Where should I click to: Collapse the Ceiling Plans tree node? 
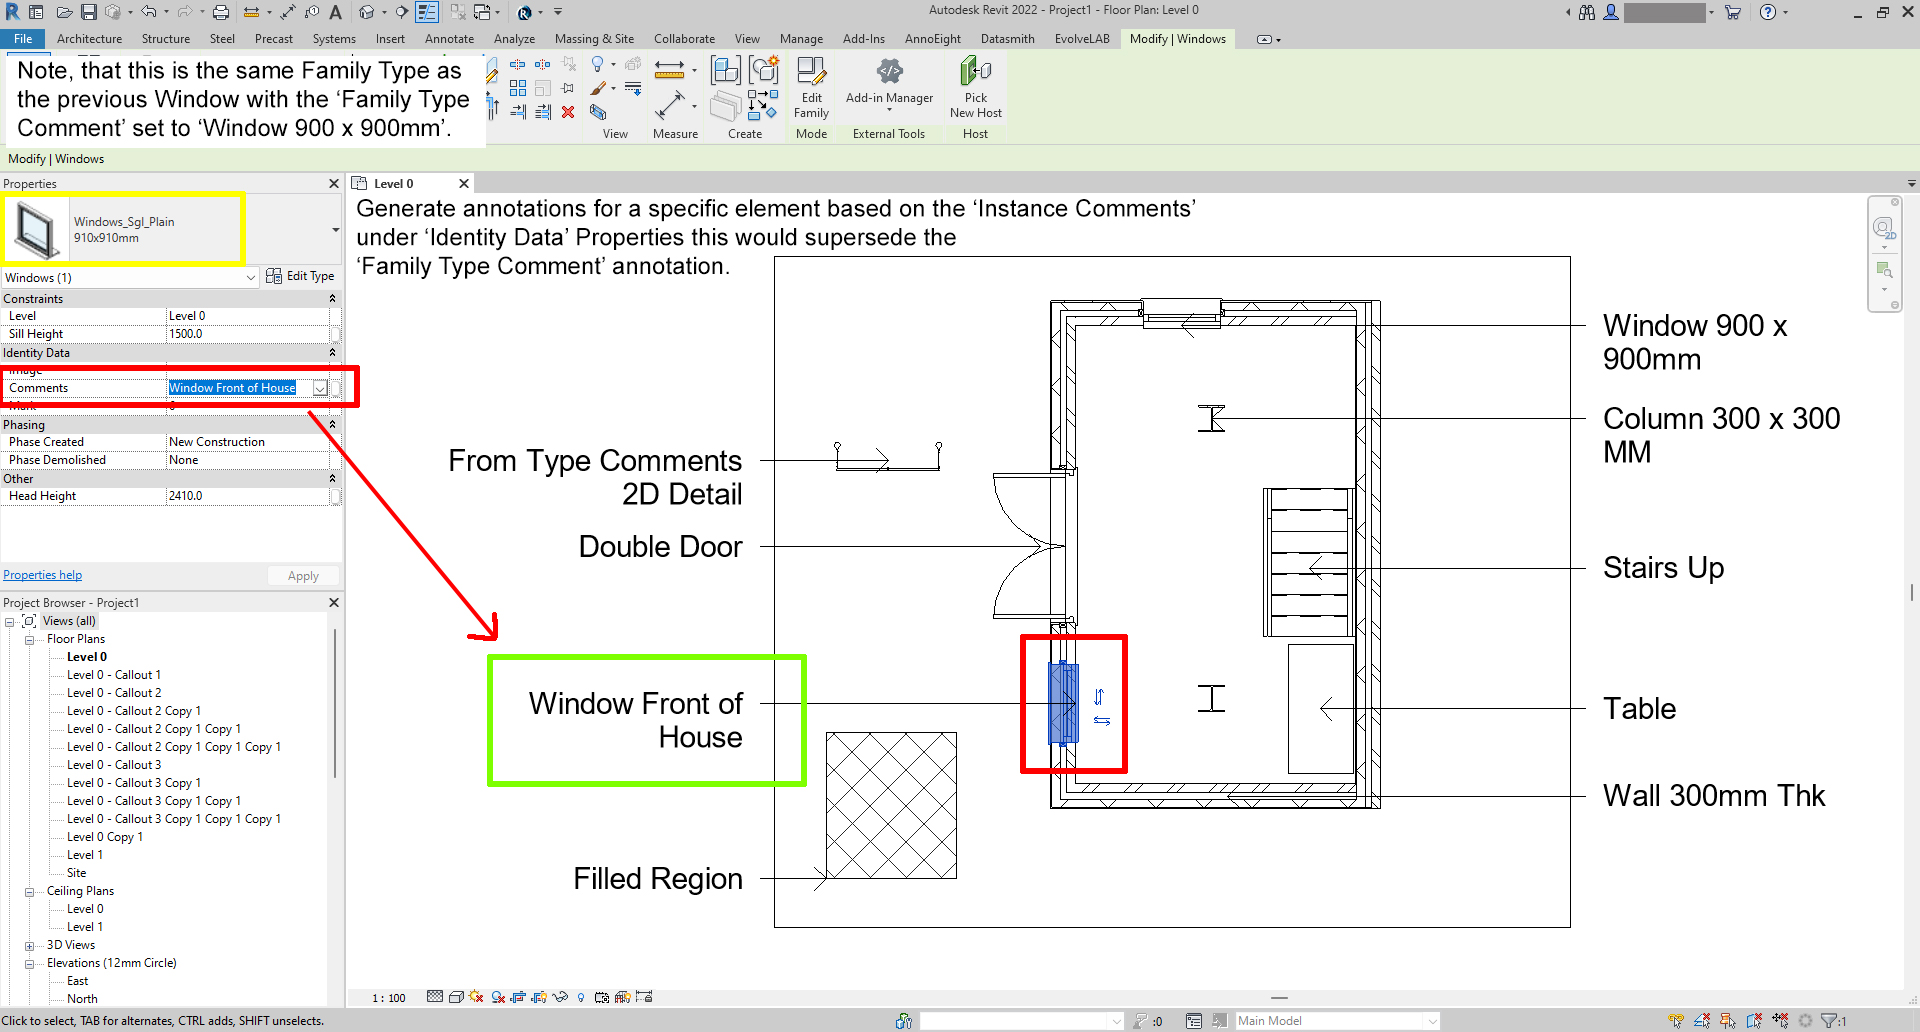(30, 892)
